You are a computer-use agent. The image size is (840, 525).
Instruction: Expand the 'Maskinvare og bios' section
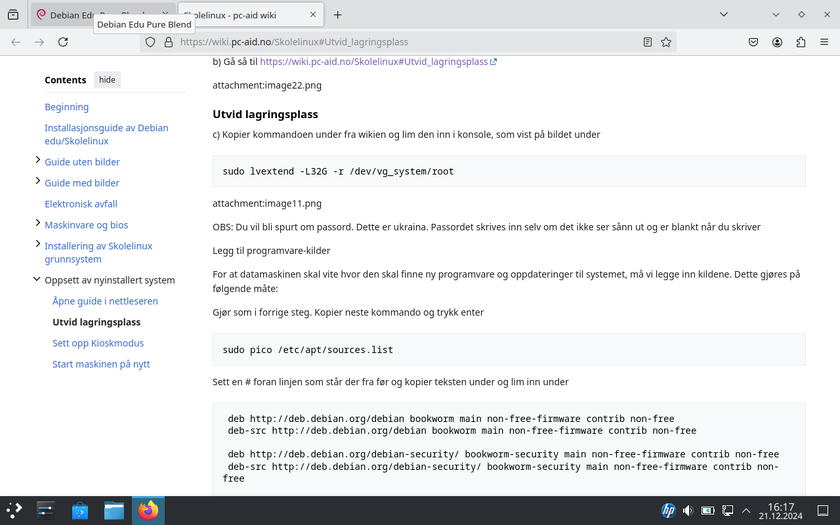coord(38,224)
